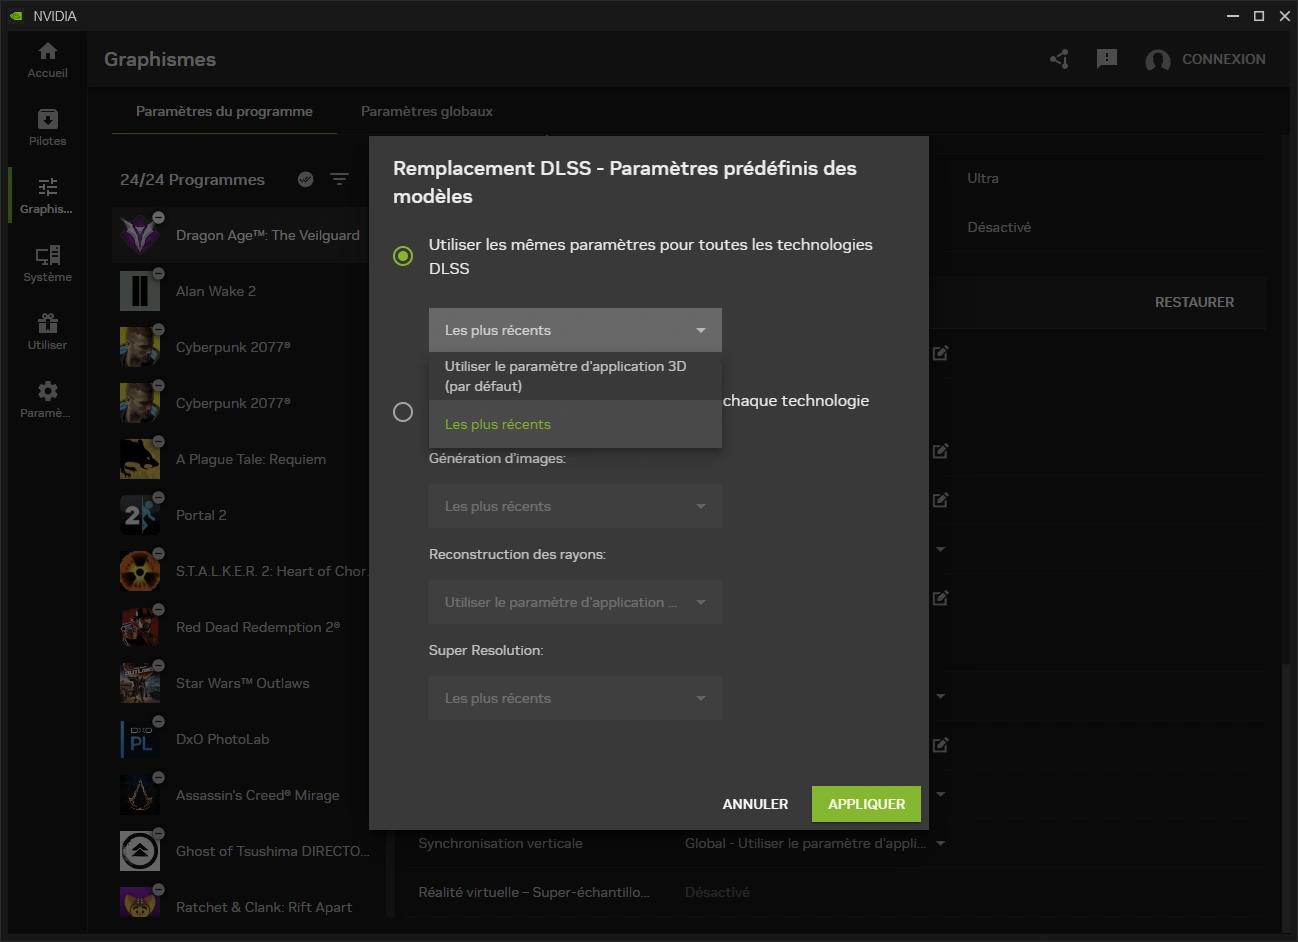Open the Super Resolution dropdown

pyautogui.click(x=575, y=698)
